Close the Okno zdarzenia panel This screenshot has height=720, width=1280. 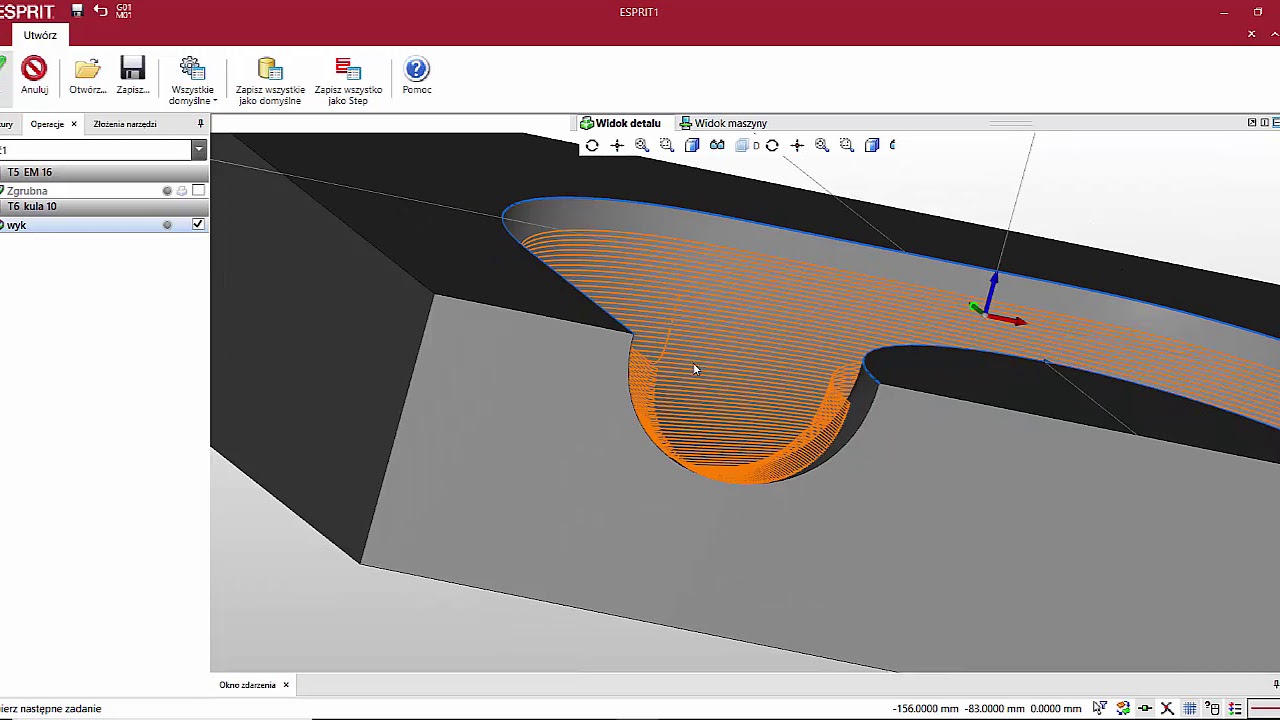[286, 685]
